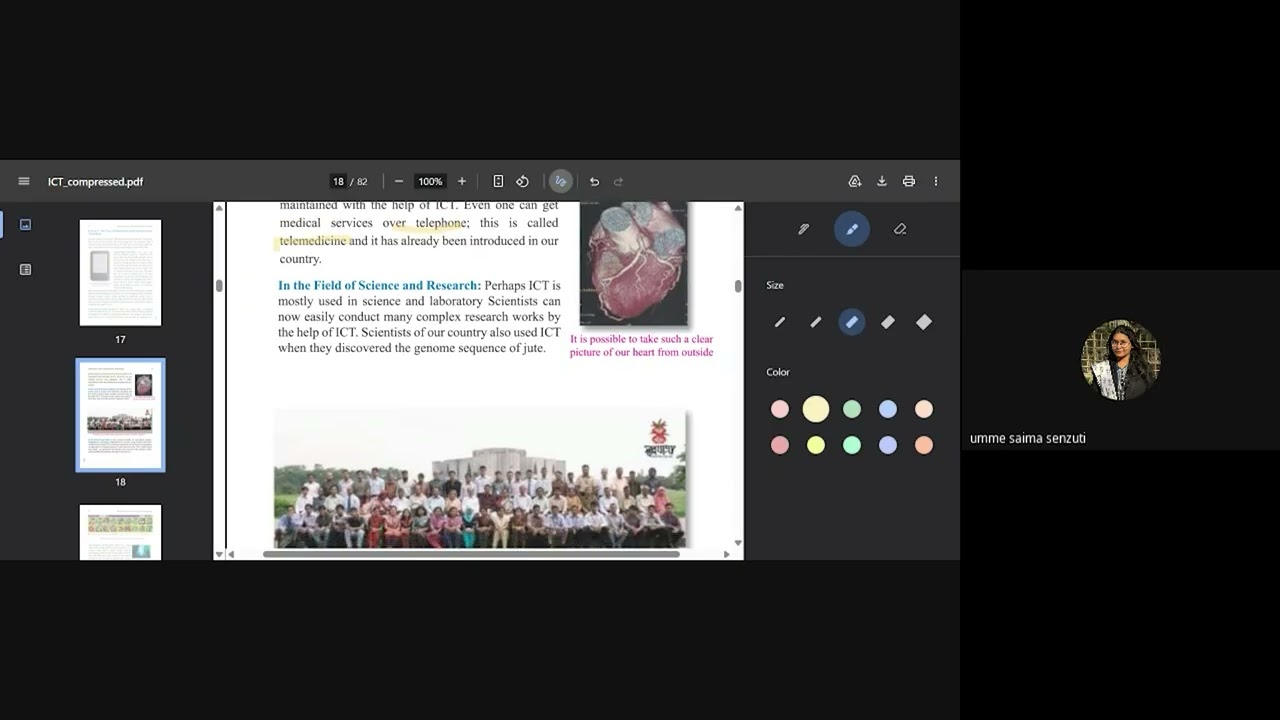
Task: Save the PDF to Drive
Action: tap(855, 181)
